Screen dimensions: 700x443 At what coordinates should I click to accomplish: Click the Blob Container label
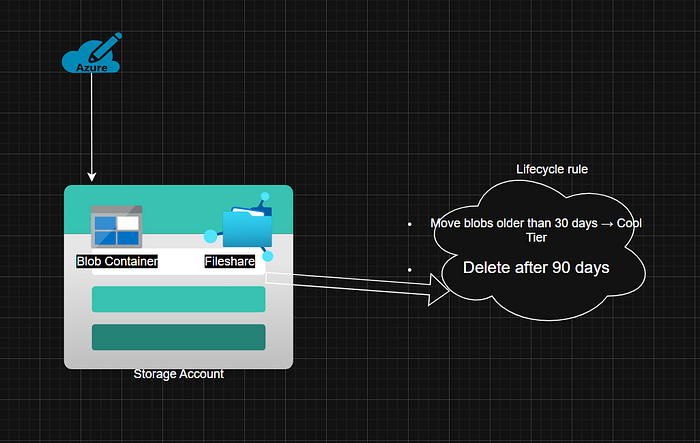click(117, 261)
